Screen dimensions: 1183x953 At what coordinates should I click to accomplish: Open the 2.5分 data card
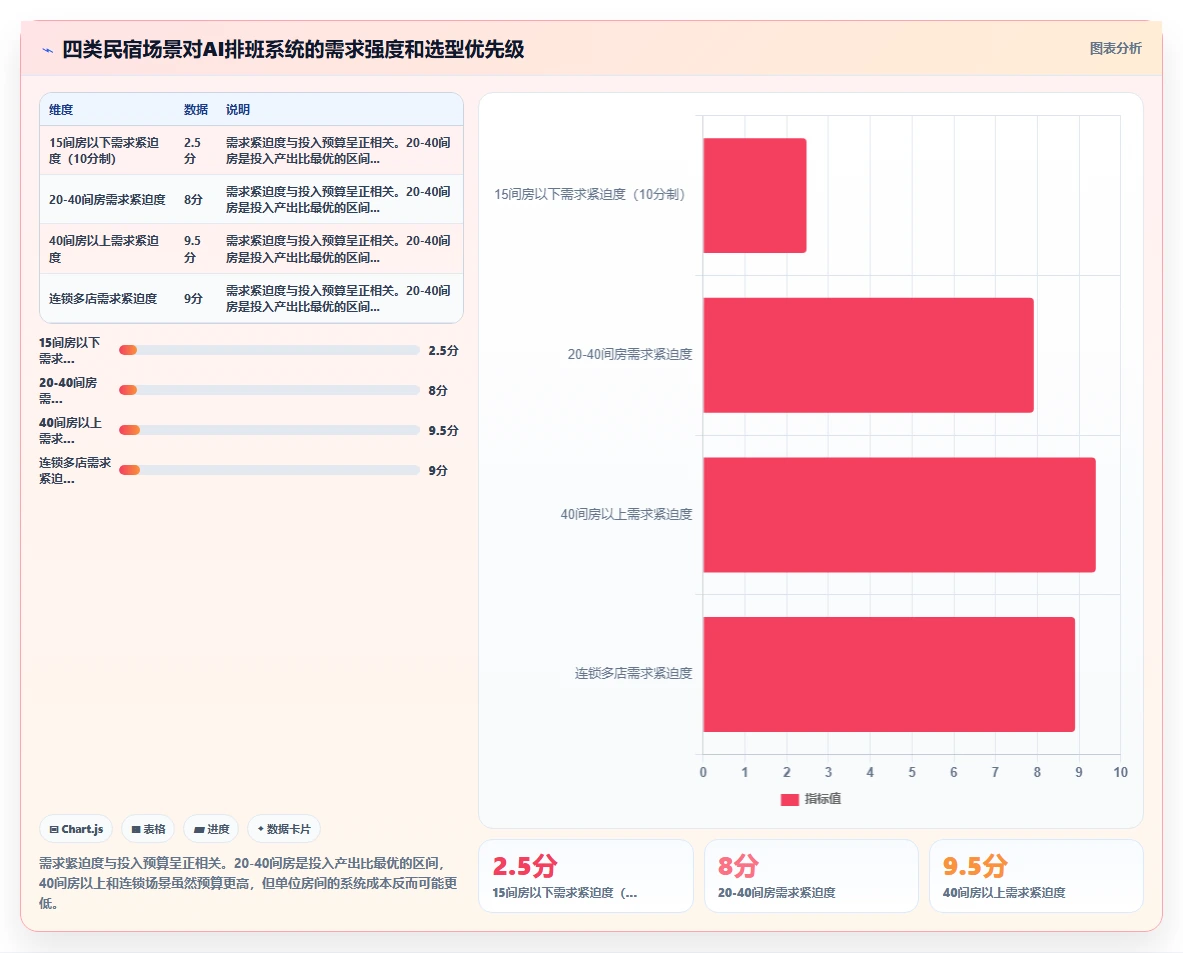tap(585, 876)
